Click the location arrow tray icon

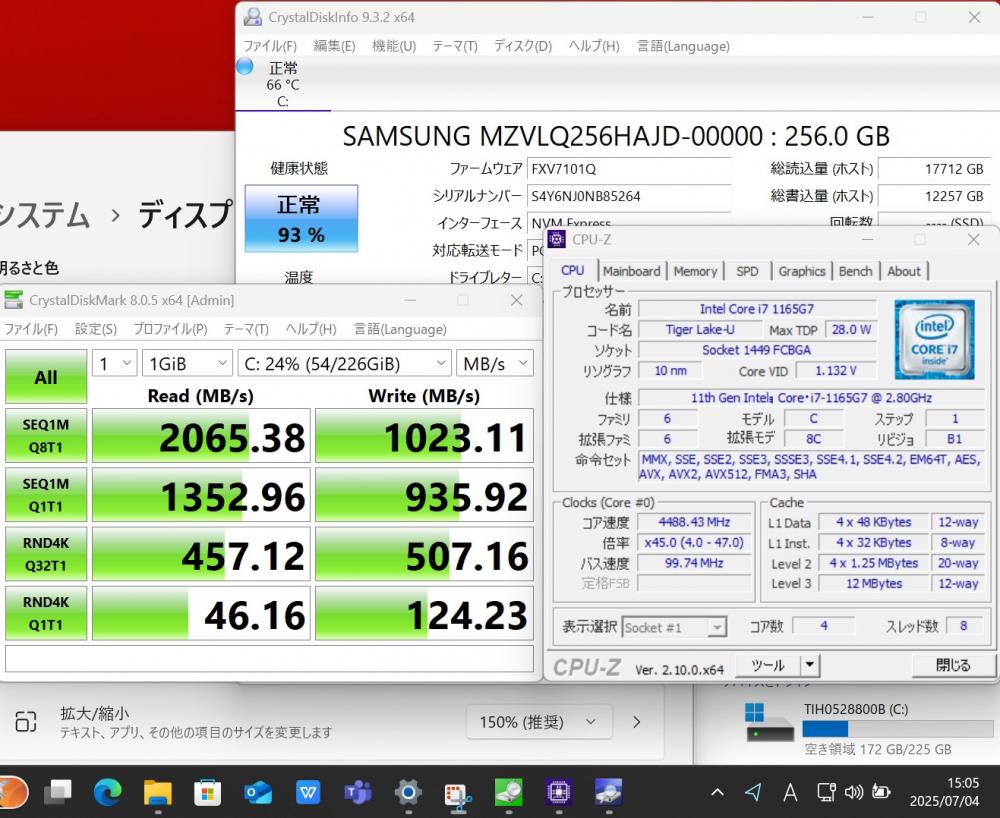coord(753,792)
